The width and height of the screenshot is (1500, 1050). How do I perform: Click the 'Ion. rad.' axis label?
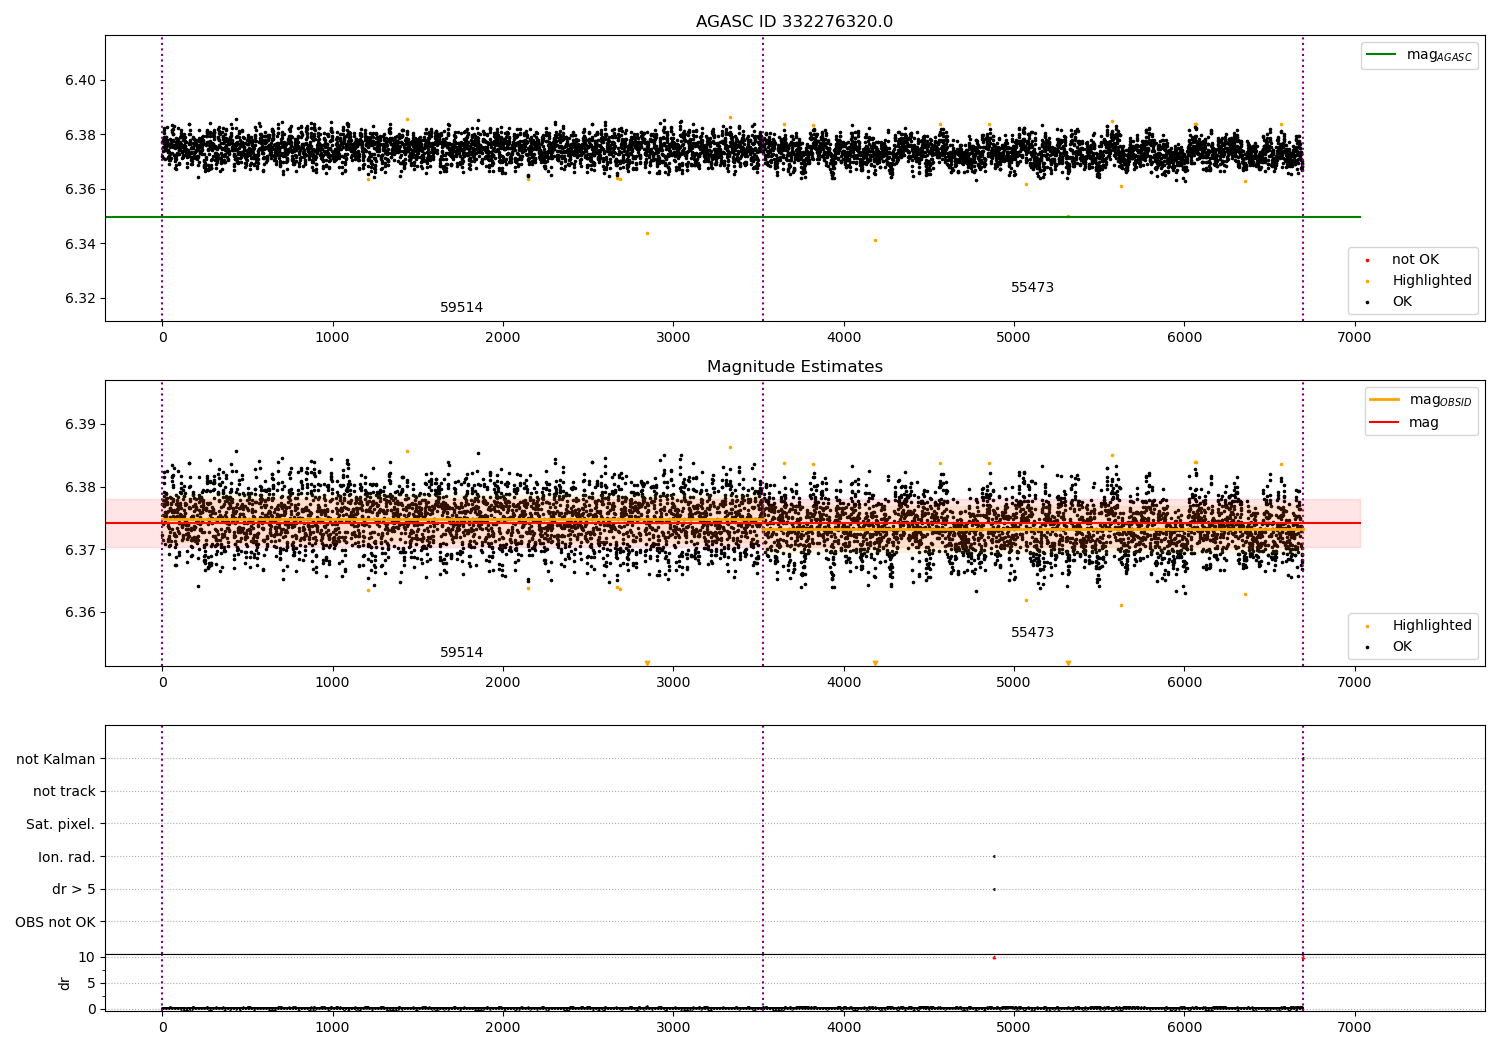tap(67, 857)
